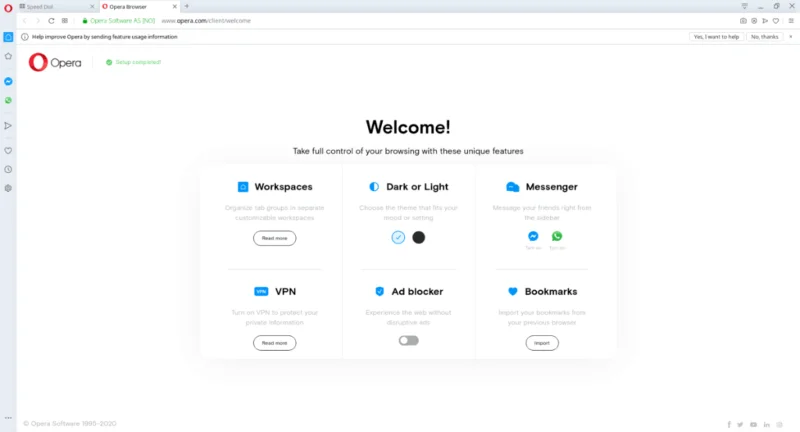Click 'Yes, I want to help' button
The width and height of the screenshot is (800, 432).
click(716, 37)
